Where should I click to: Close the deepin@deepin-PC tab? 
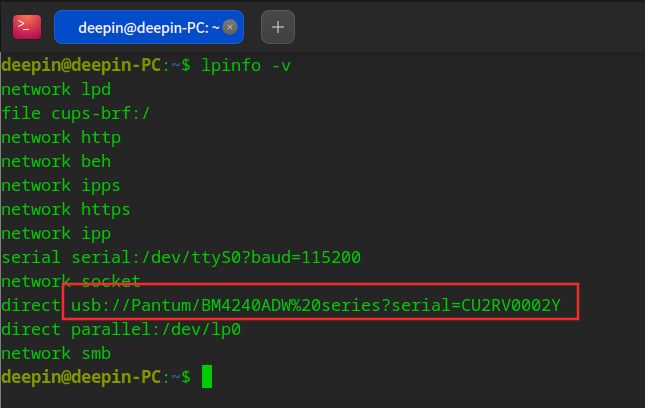230,27
